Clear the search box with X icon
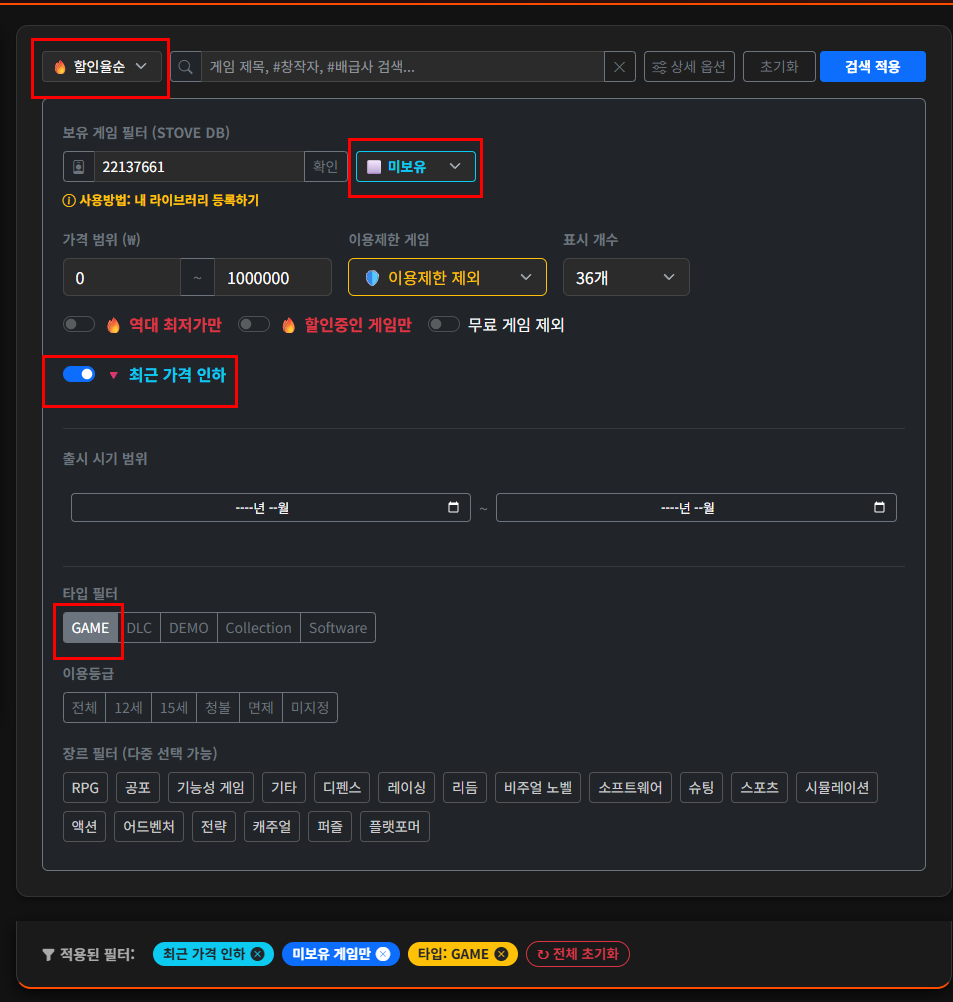 (619, 67)
